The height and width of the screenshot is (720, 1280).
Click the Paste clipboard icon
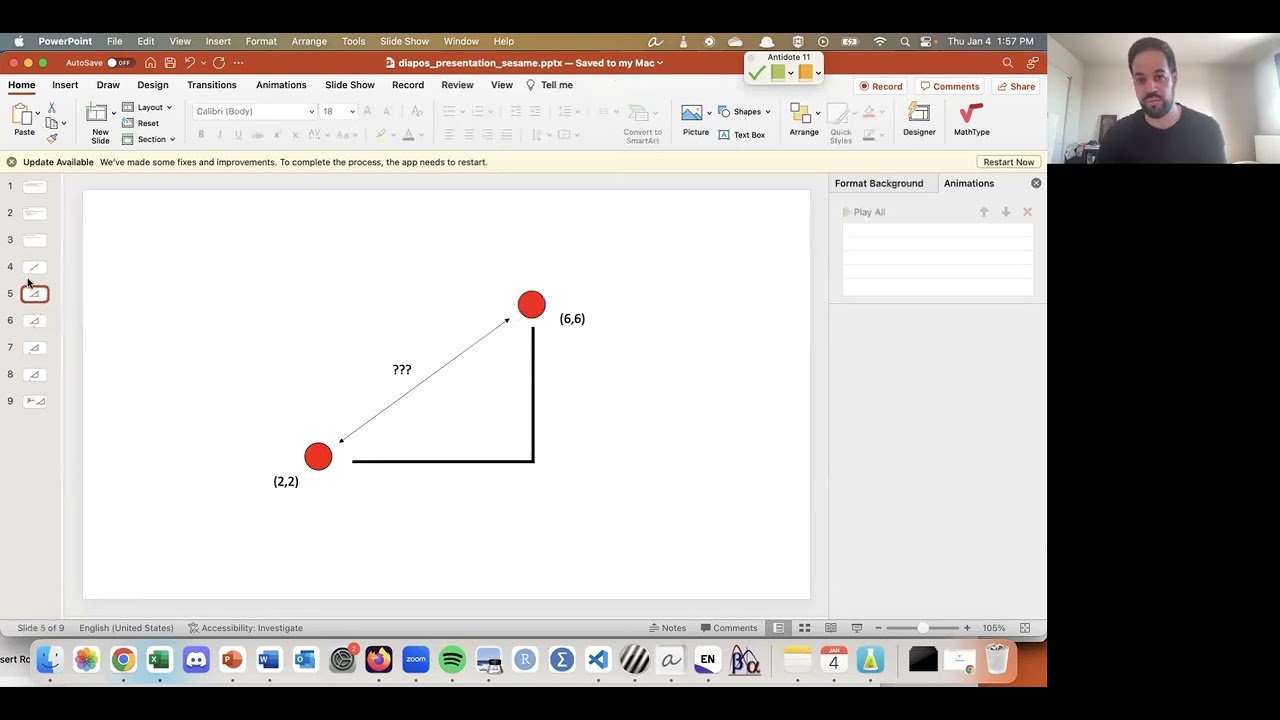(22, 115)
